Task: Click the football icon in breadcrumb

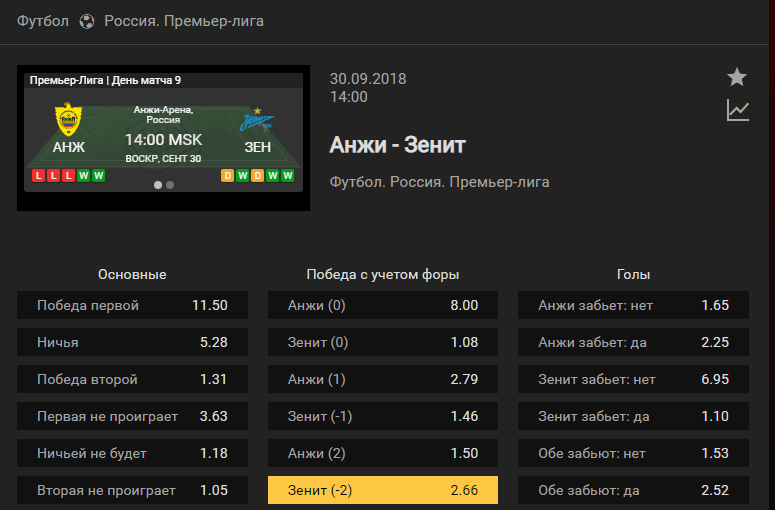Action: tap(87, 21)
